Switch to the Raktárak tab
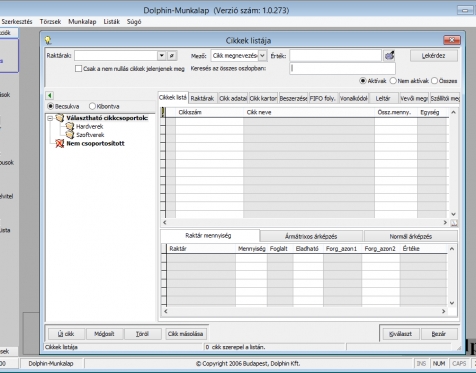Screen dimensions: 476x373 pos(203,99)
